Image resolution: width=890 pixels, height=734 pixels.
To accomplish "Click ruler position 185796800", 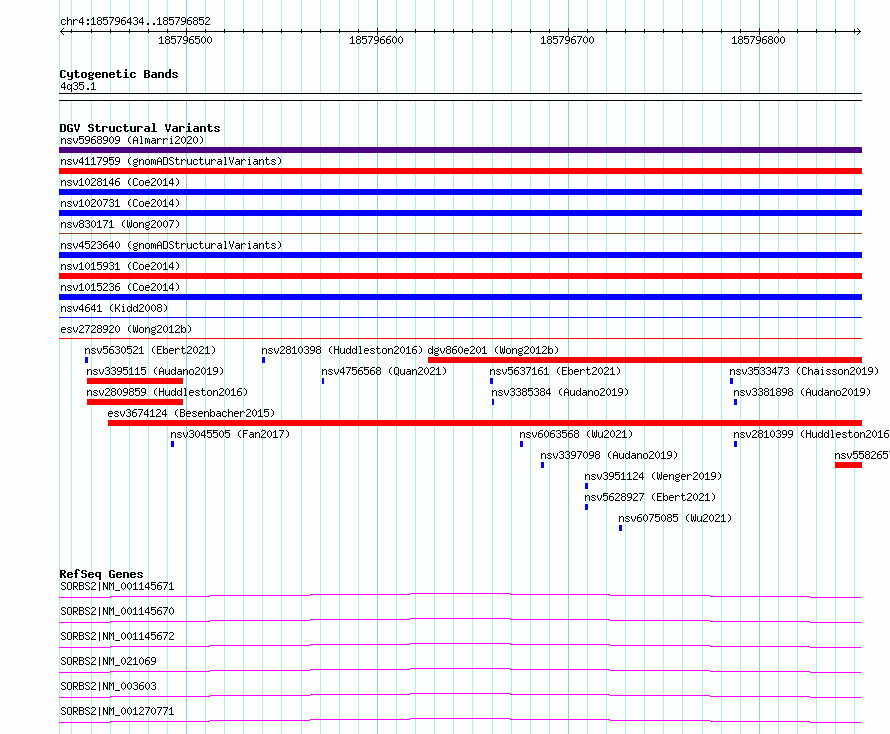I will coord(758,40).
